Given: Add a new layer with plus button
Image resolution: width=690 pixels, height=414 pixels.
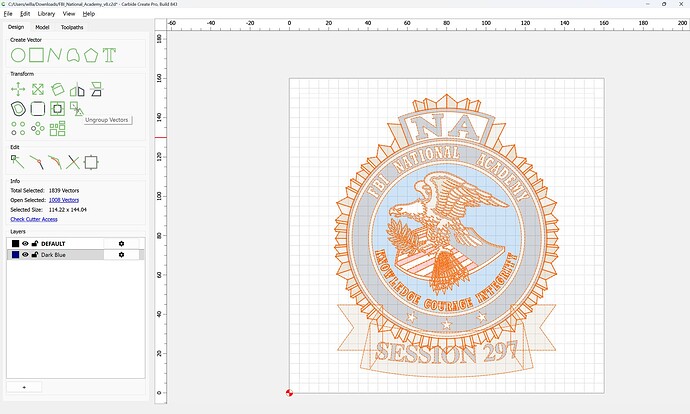Looking at the screenshot, I should click(24, 387).
